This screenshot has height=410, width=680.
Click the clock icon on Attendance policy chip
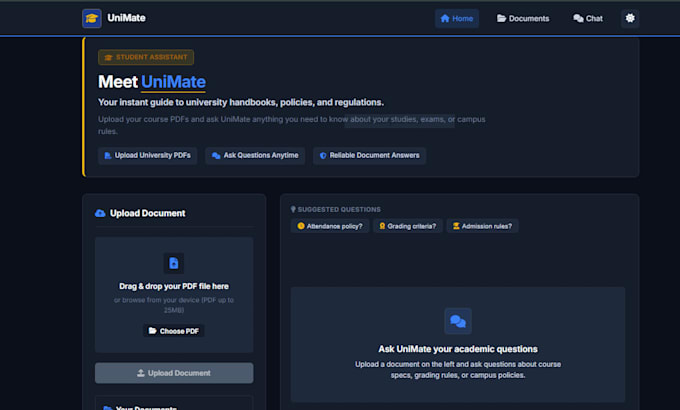tap(301, 226)
